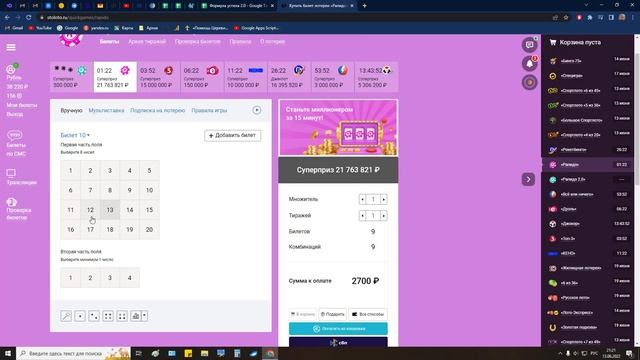This screenshot has height=360, width=640.
Task: Click the В корзину button
Action: (x=303, y=314)
